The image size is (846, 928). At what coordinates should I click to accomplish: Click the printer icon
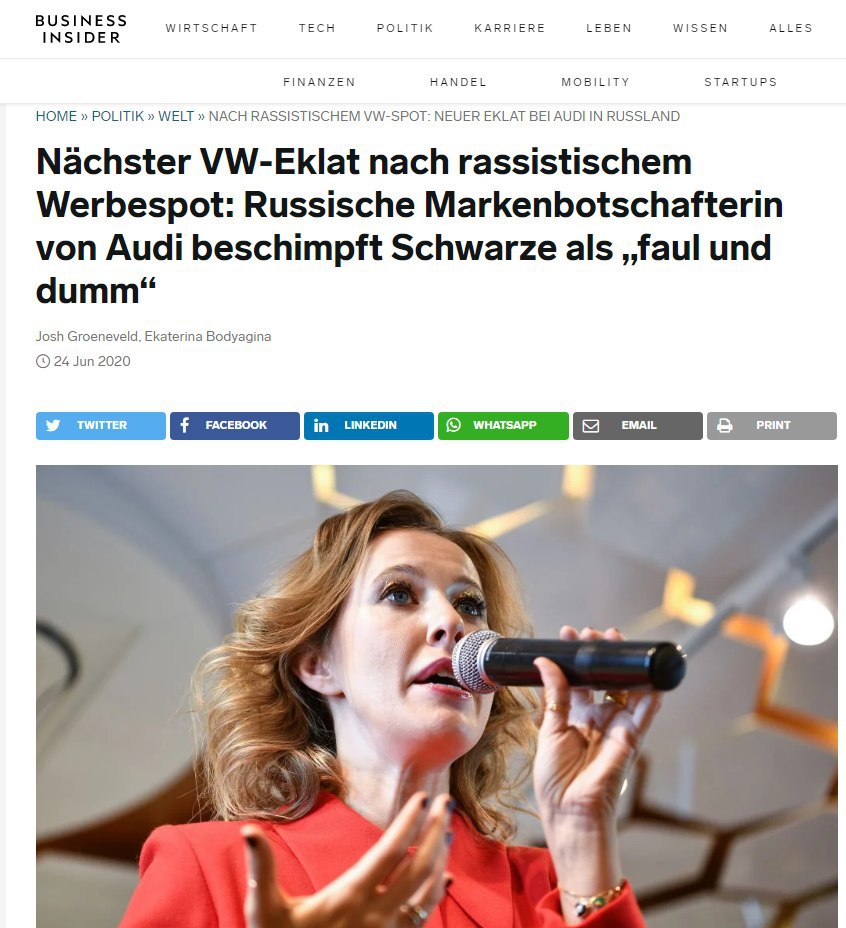(x=725, y=426)
